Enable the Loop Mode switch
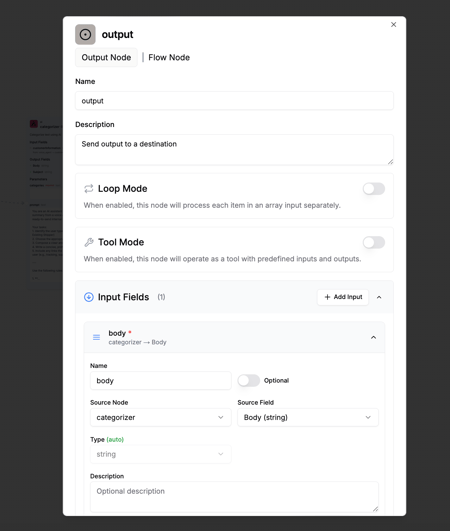 point(374,189)
